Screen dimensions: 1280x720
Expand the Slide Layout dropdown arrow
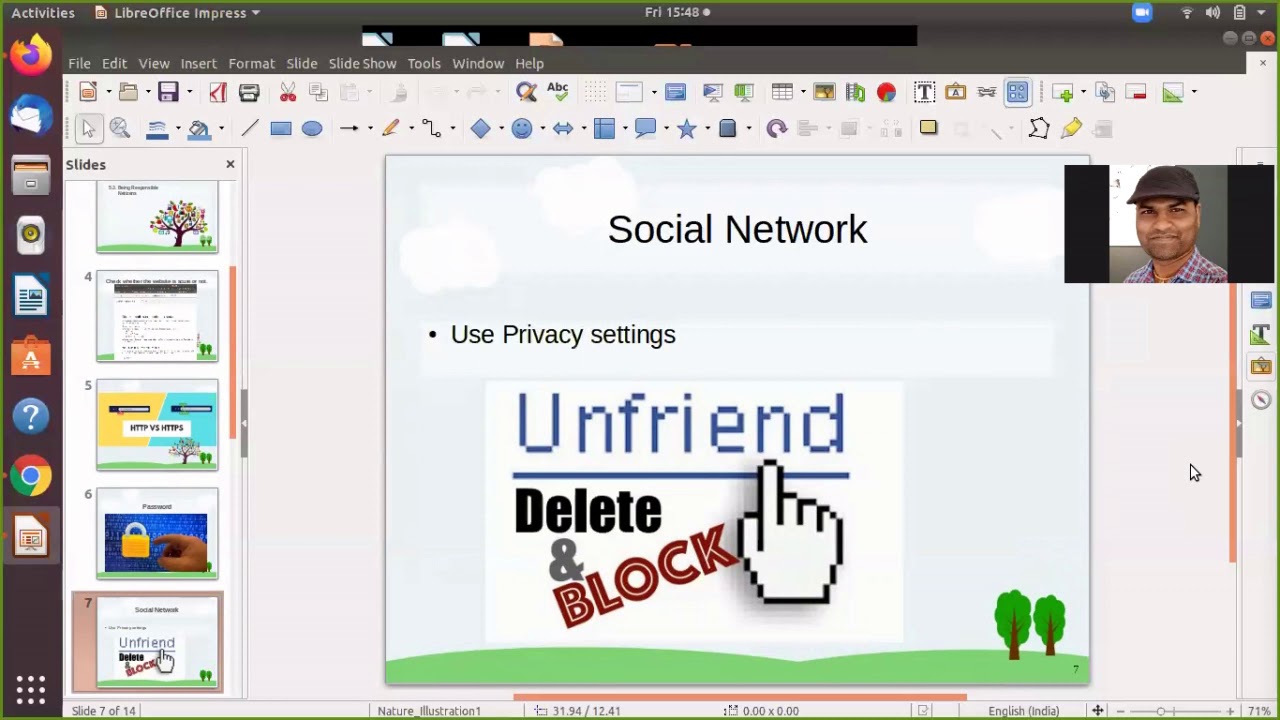[x=1193, y=92]
